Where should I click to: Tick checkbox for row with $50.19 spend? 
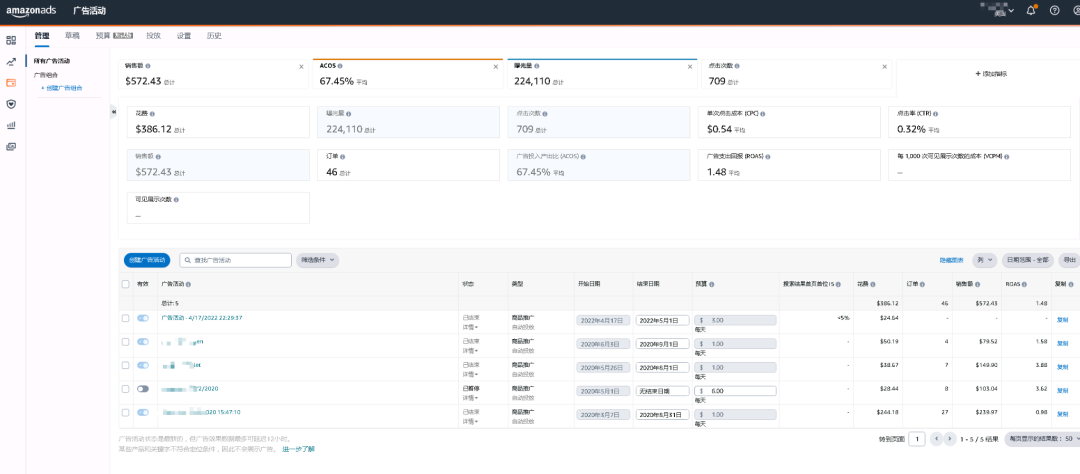pyautogui.click(x=125, y=342)
